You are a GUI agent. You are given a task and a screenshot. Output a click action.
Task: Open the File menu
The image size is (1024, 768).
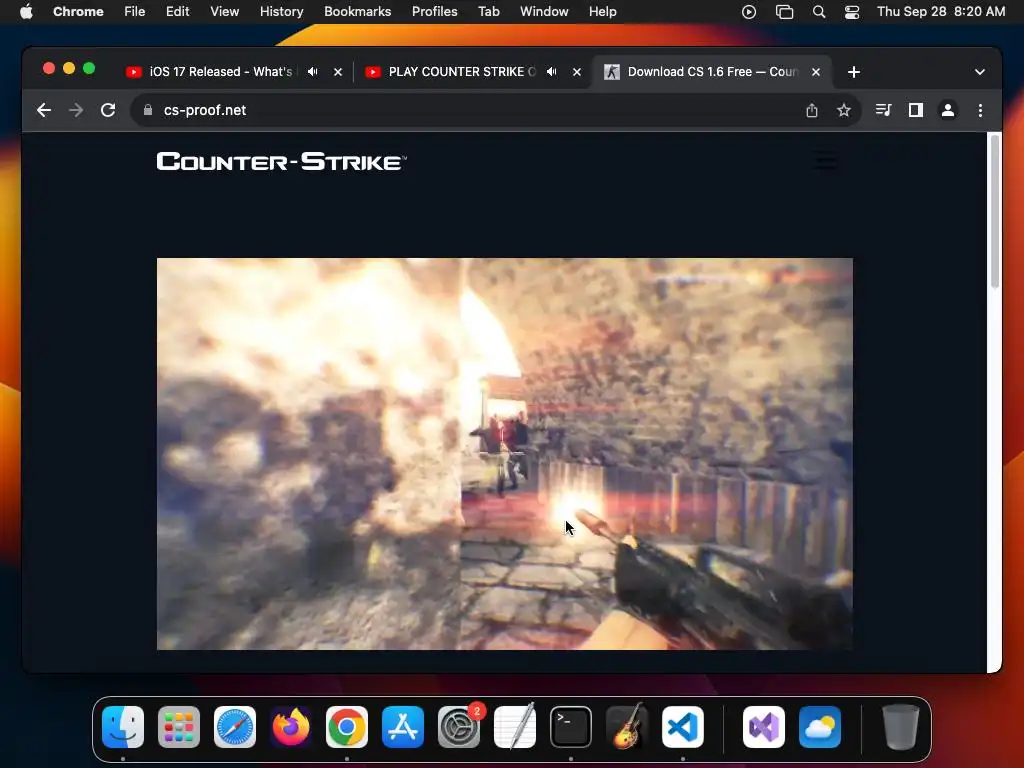135,12
